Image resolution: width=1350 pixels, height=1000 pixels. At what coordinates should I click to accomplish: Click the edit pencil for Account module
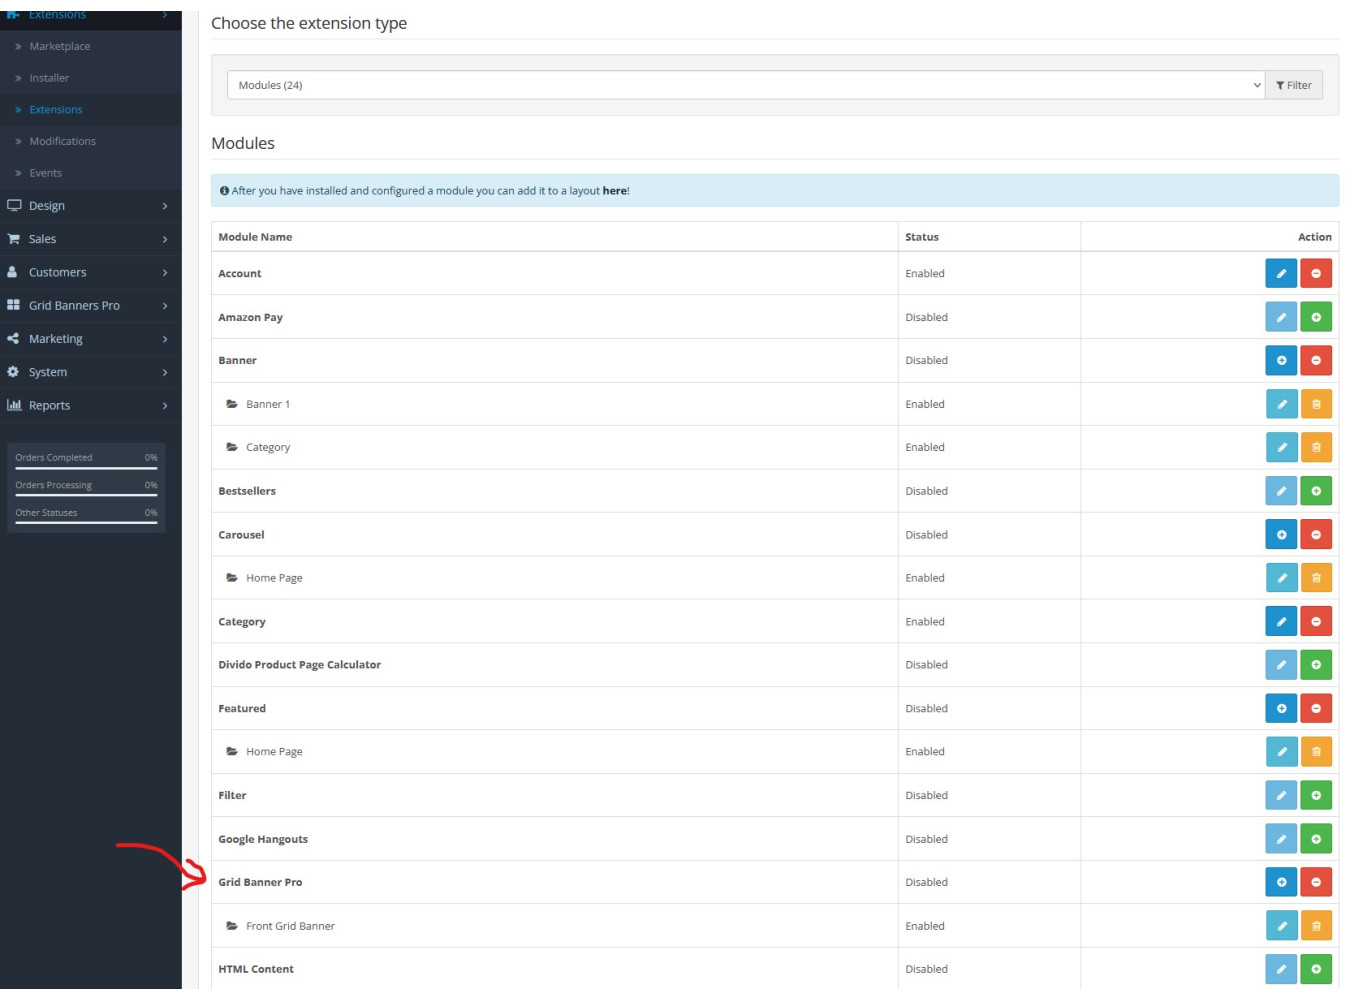(1280, 273)
